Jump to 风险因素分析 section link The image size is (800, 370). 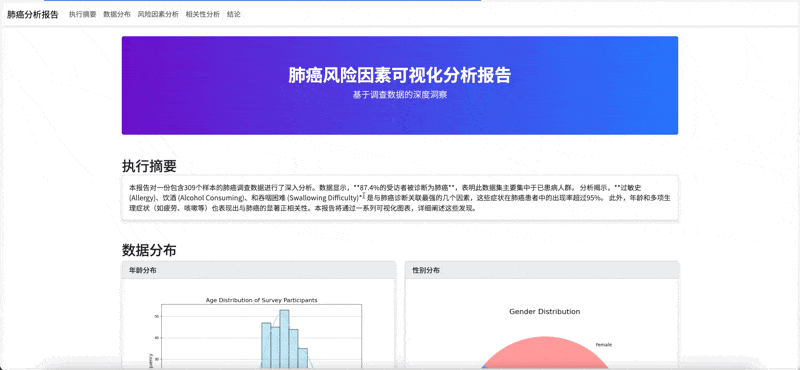click(158, 14)
